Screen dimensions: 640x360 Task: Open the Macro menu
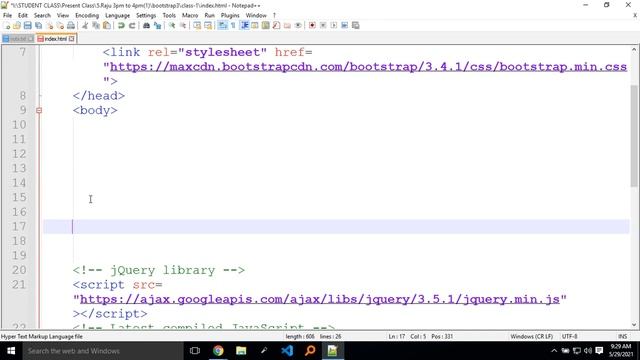(190, 16)
